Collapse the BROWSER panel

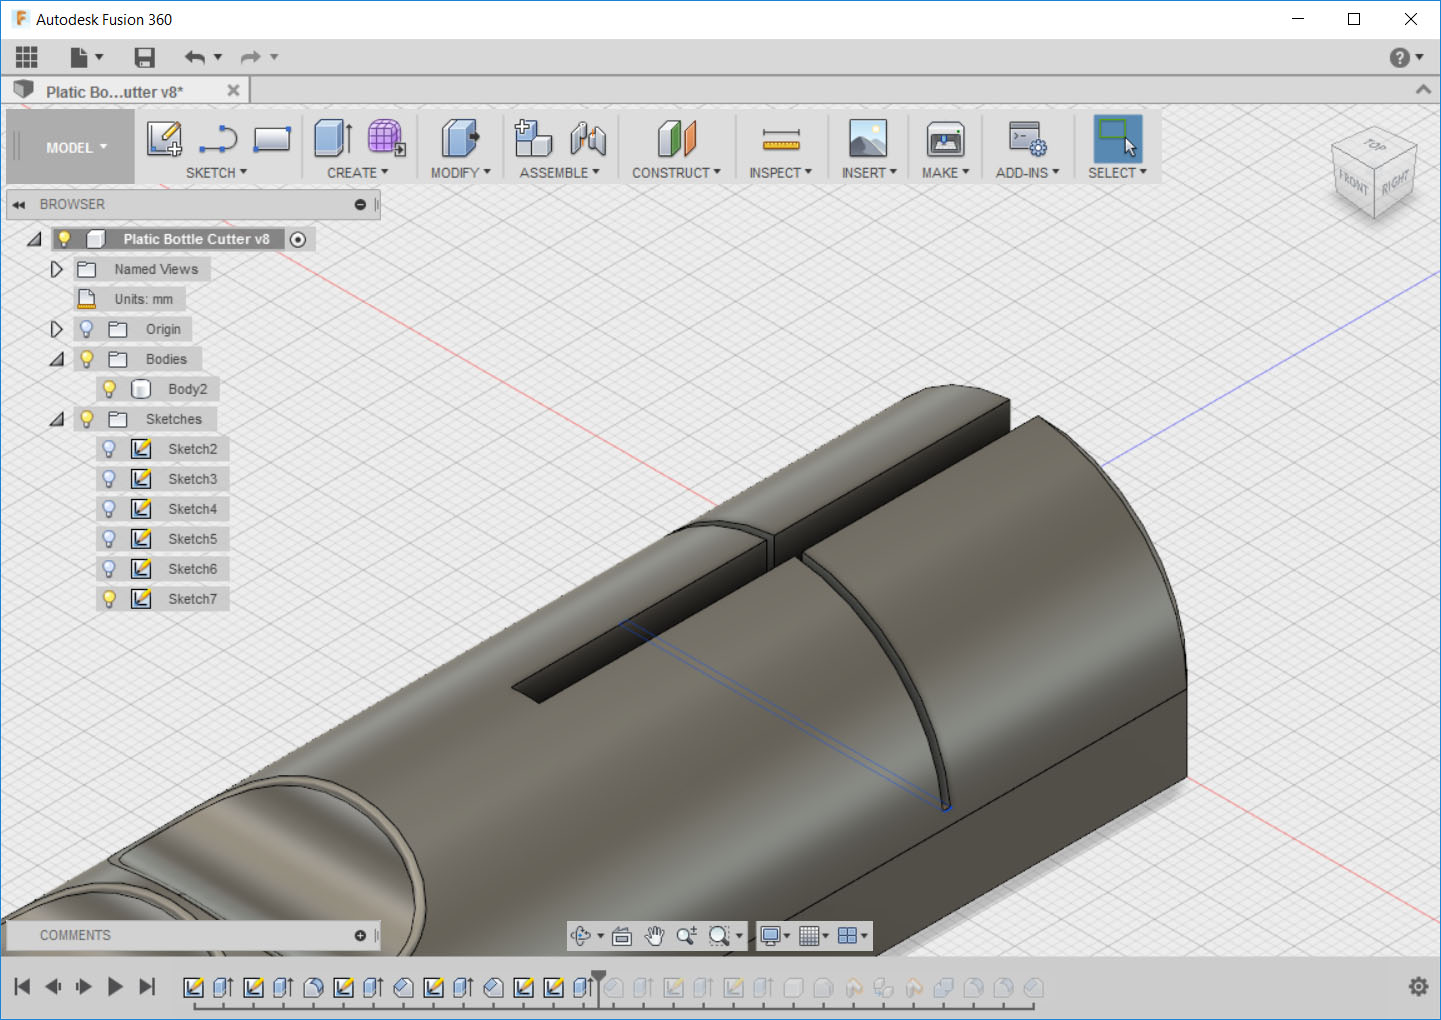coord(19,204)
